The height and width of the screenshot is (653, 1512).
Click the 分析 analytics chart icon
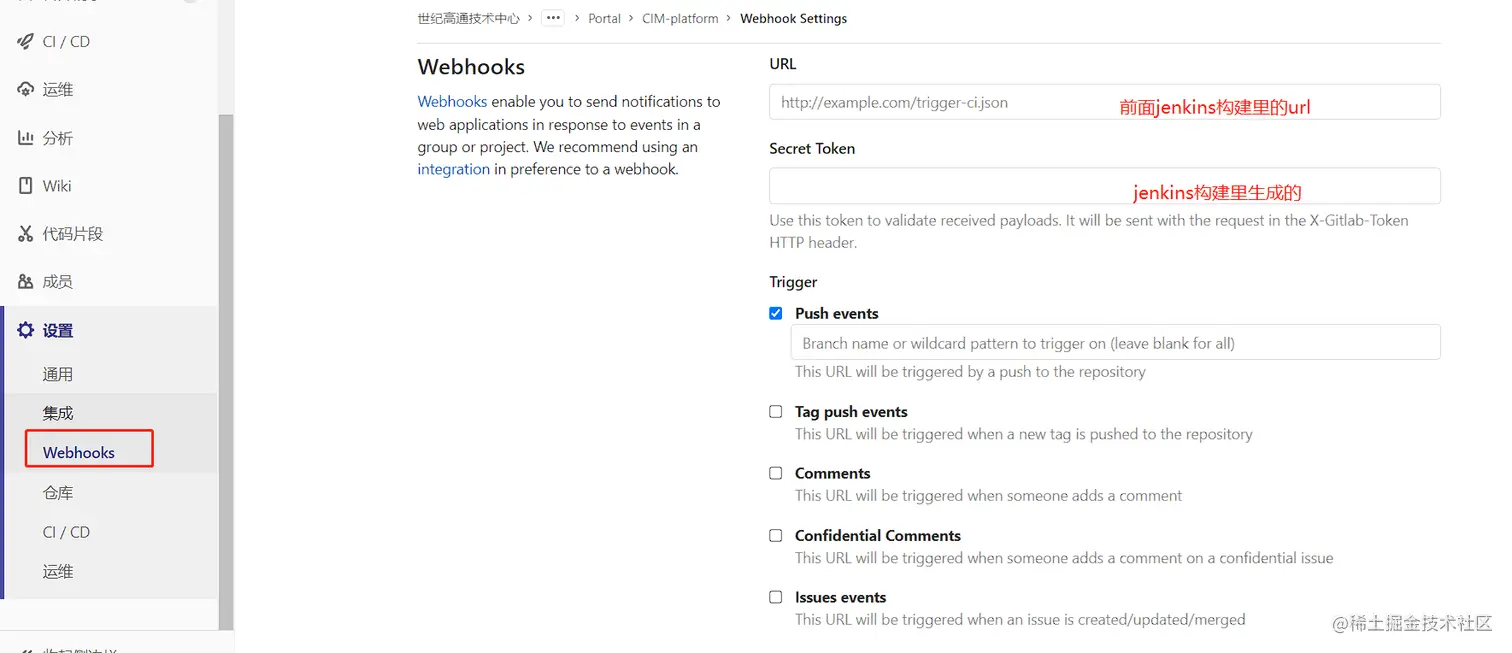coord(26,138)
